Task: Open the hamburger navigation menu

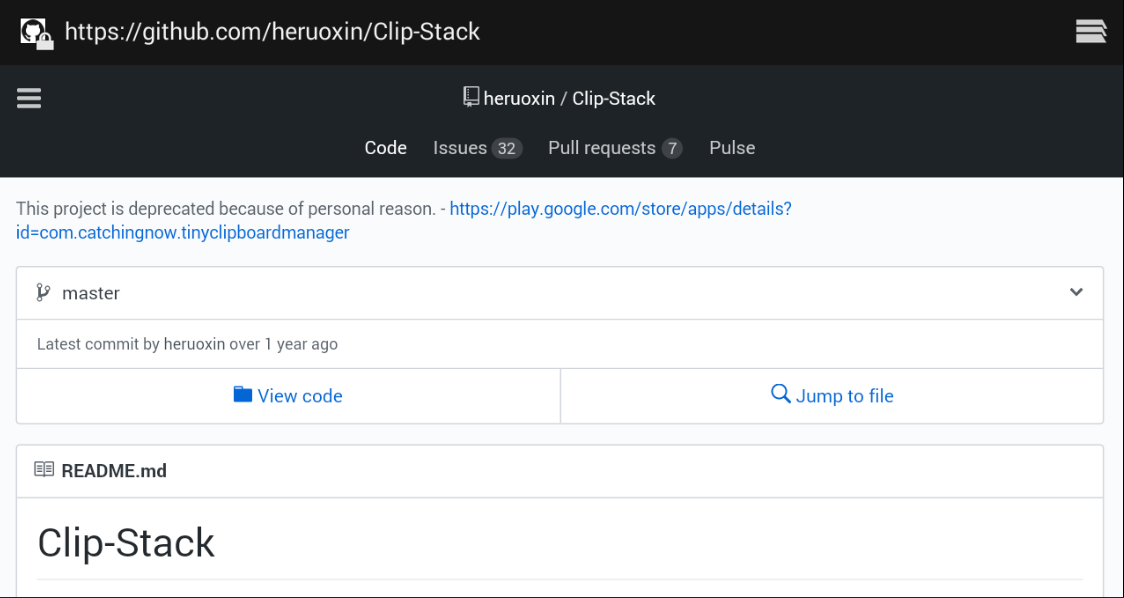Action: click(29, 98)
